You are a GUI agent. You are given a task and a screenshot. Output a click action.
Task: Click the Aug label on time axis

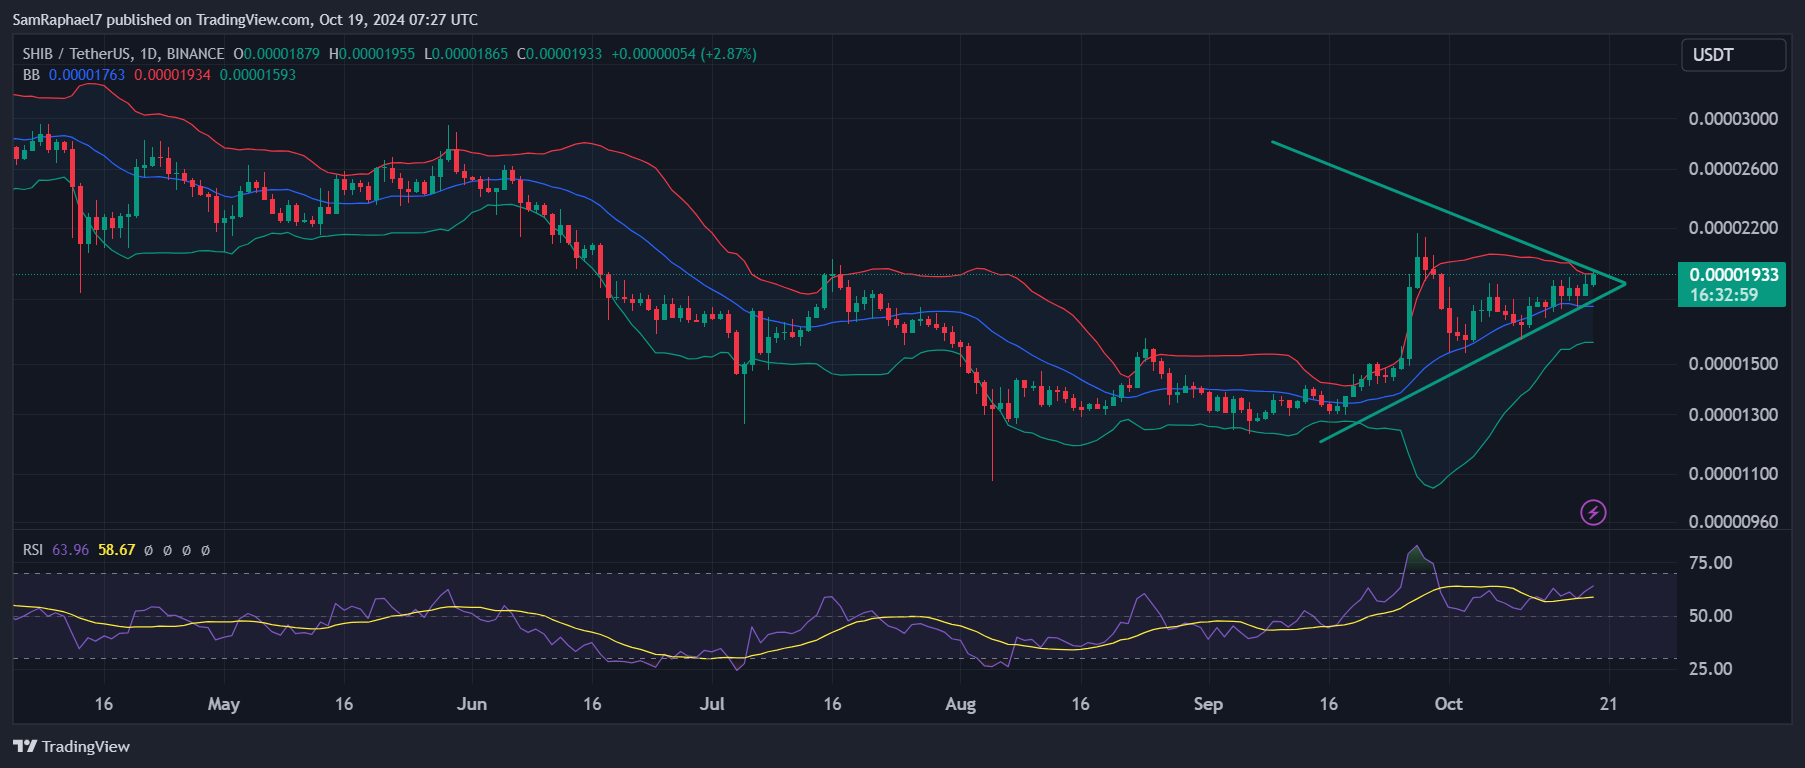click(x=960, y=704)
